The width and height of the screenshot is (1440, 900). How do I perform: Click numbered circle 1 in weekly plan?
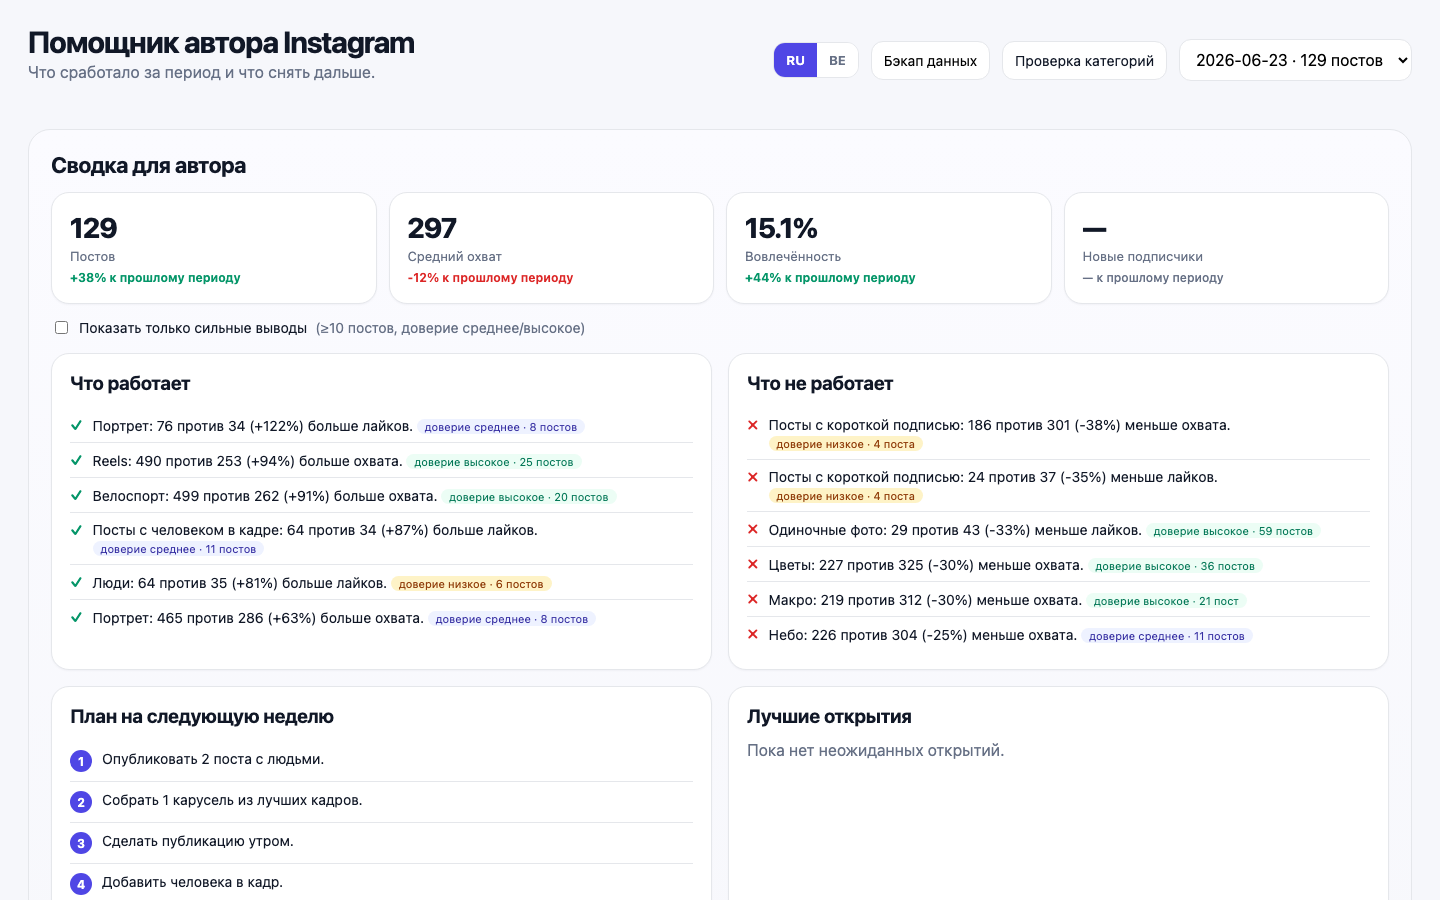[81, 761]
